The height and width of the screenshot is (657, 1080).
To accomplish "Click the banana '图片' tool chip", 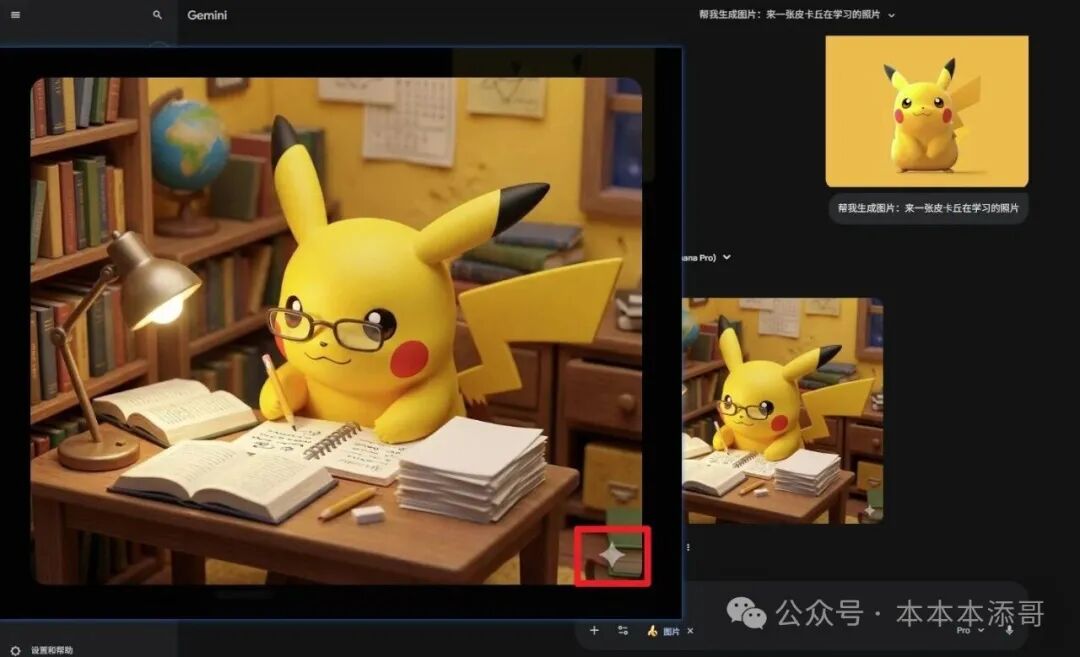I will pos(663,631).
